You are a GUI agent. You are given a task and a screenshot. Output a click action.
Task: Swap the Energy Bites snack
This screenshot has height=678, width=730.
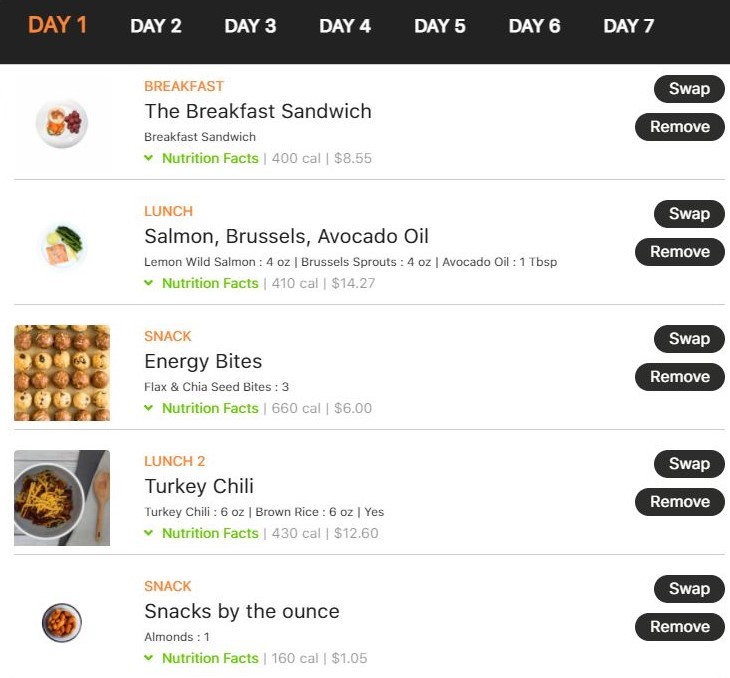pyautogui.click(x=689, y=339)
